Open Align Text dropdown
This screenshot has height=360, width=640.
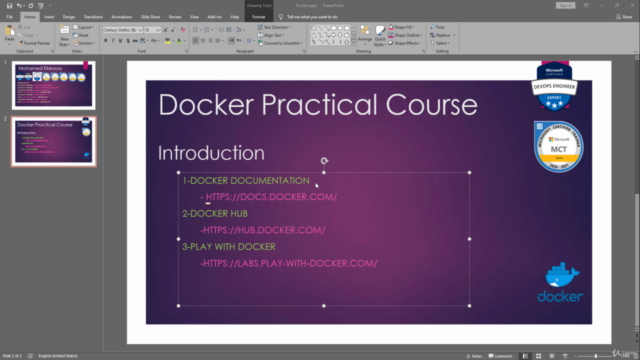271,35
